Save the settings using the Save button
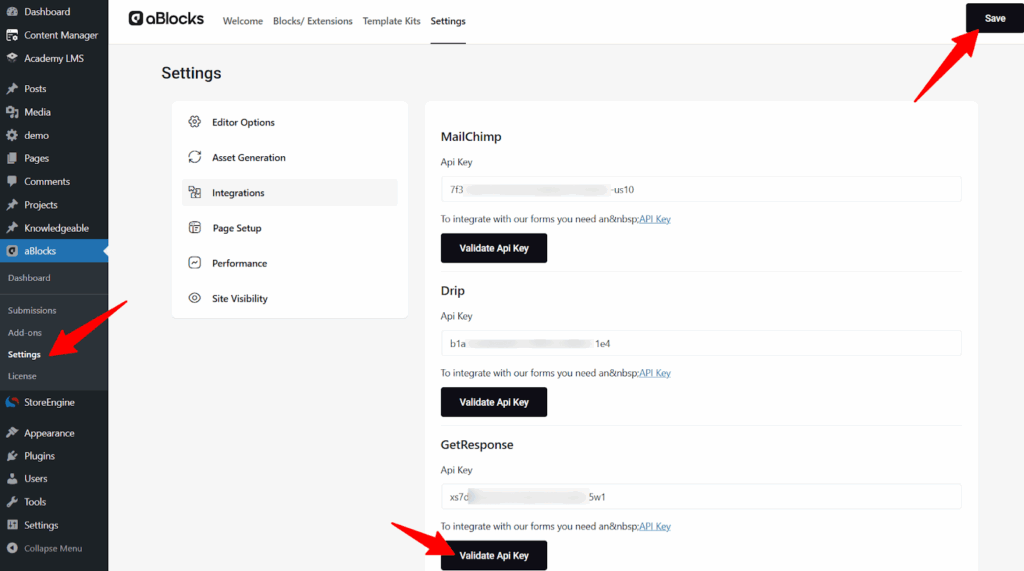 (995, 18)
